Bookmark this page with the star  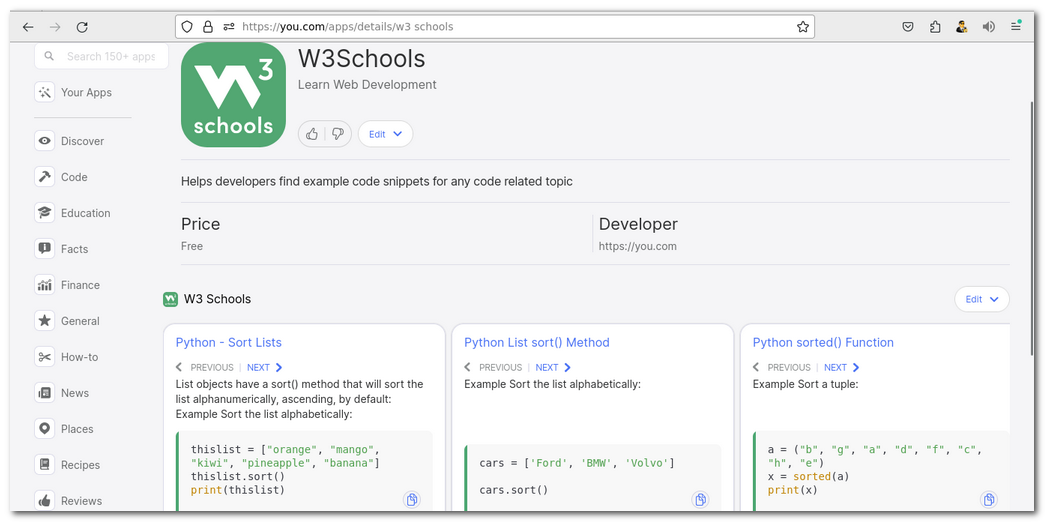tap(802, 27)
